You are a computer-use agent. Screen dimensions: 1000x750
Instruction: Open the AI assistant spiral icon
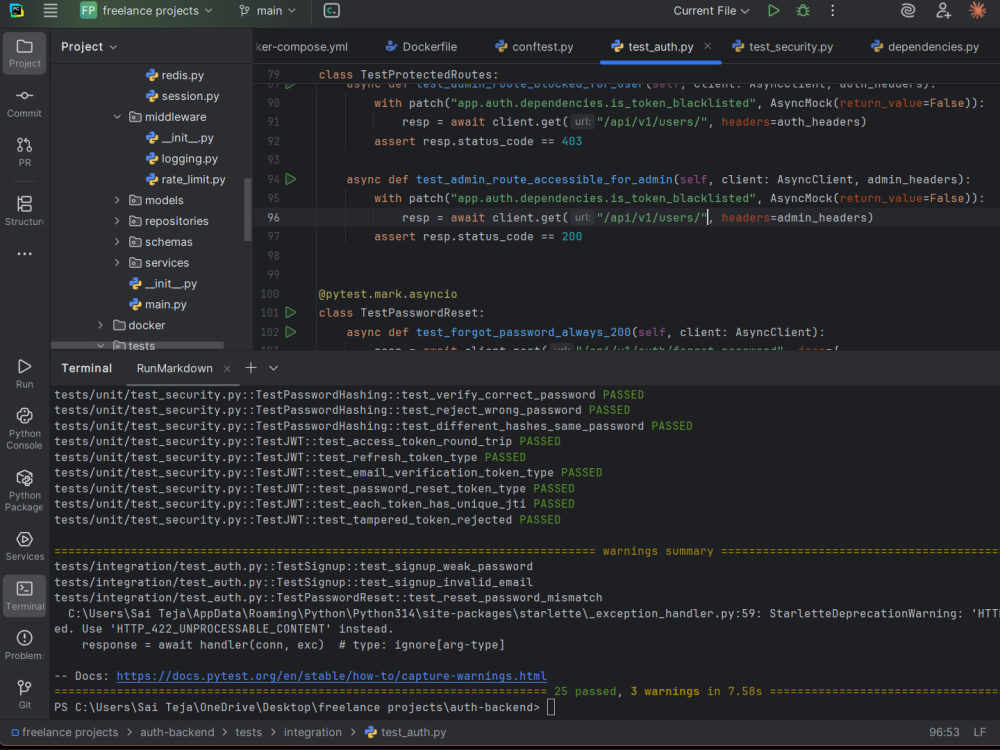point(908,11)
